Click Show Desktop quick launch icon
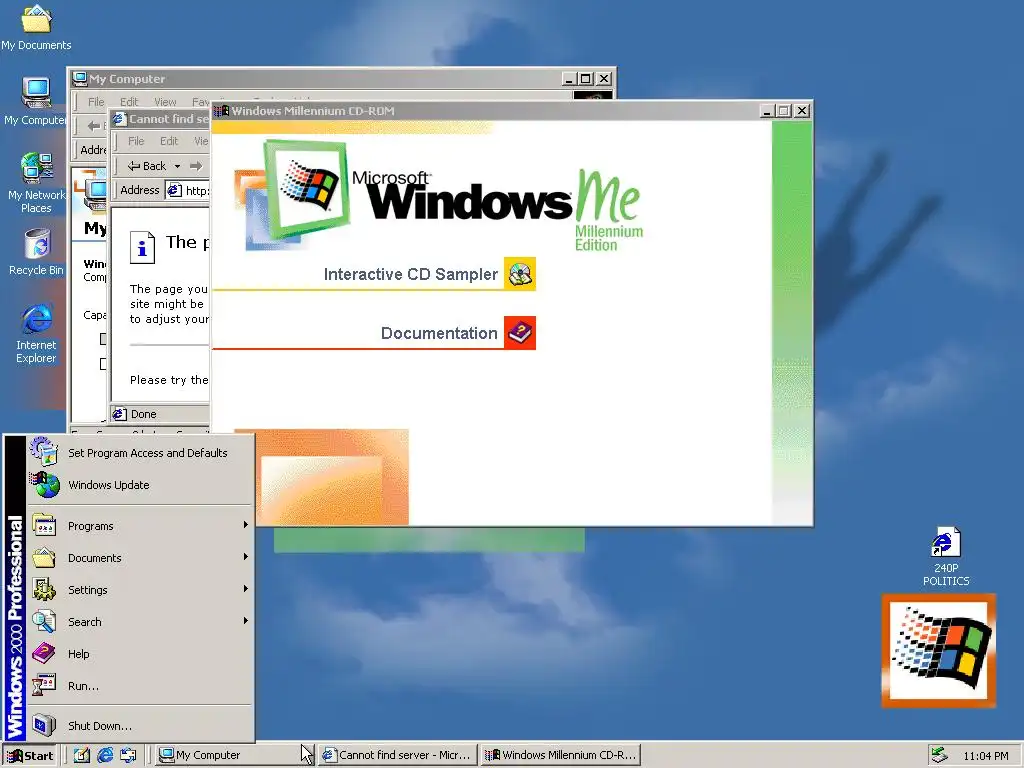The height and width of the screenshot is (768, 1024). (x=82, y=756)
